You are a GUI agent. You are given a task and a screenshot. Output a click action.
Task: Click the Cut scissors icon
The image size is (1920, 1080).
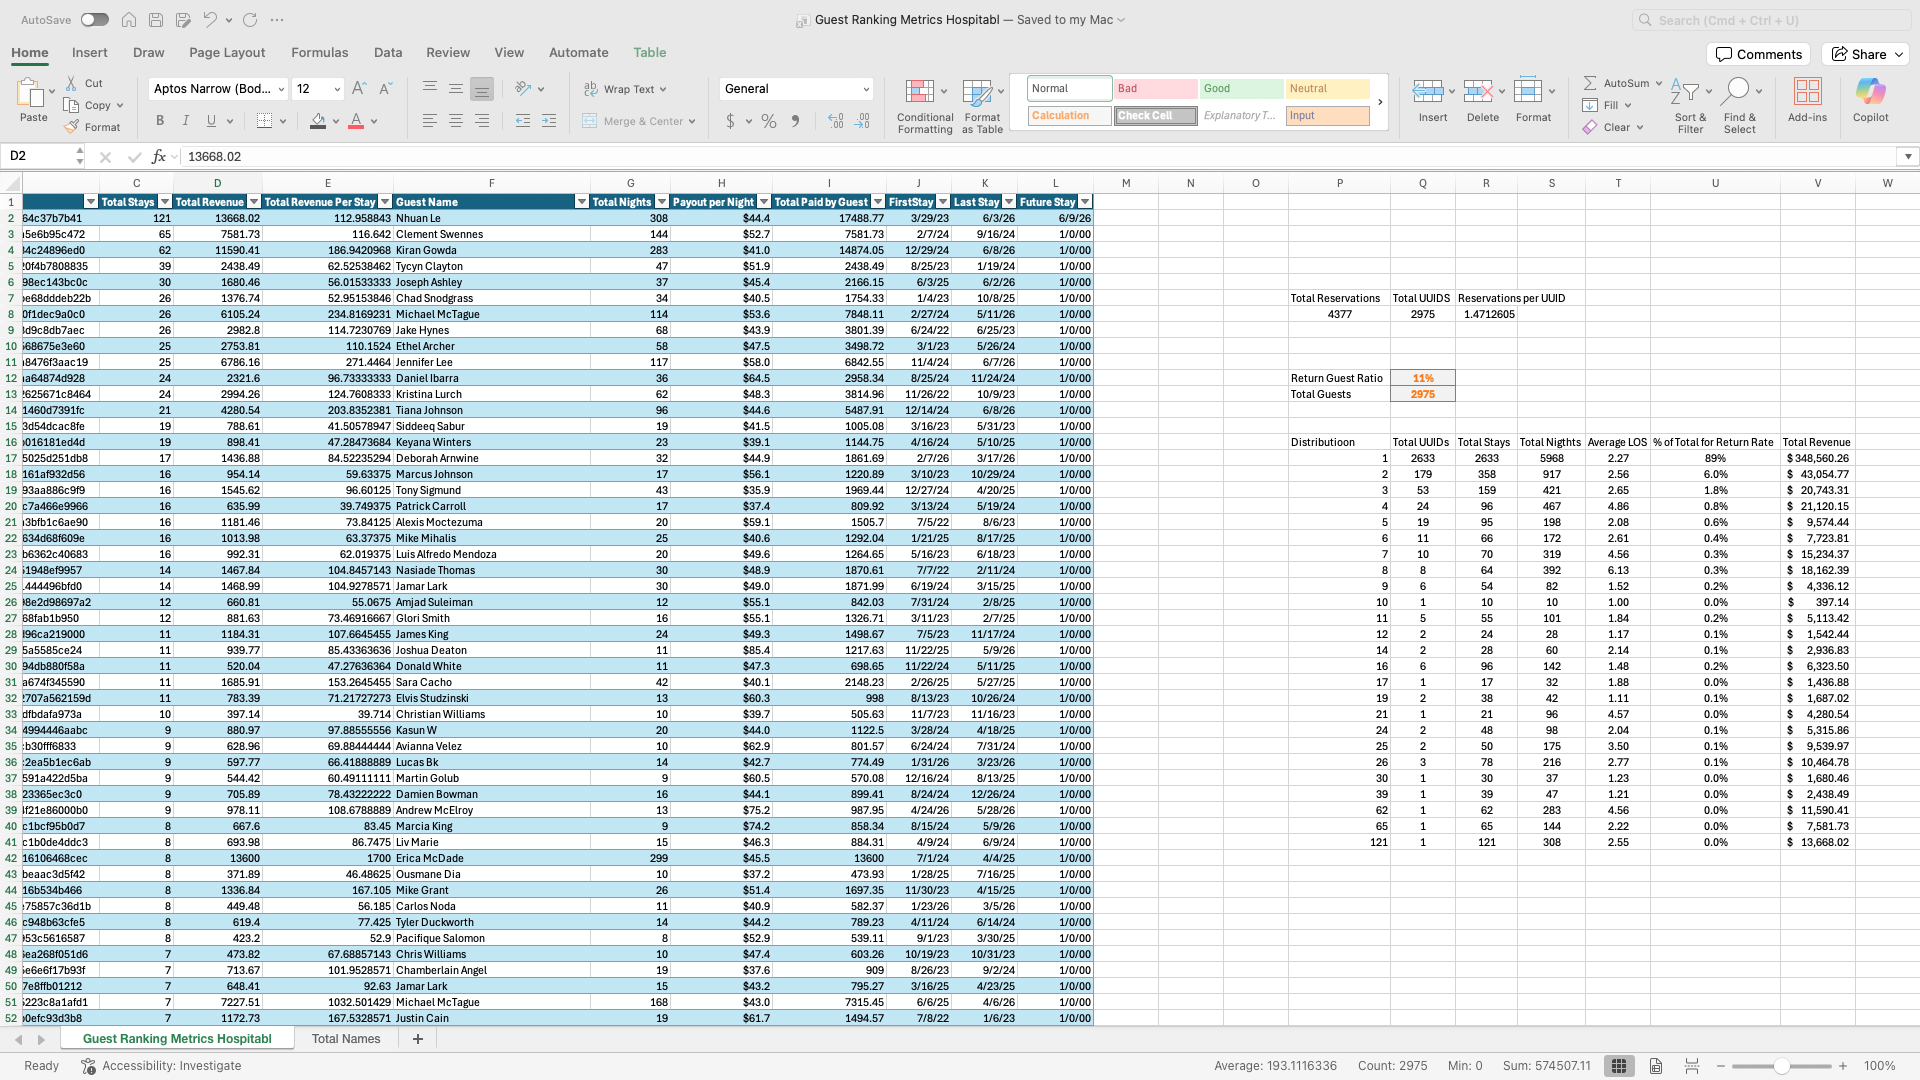coord(71,83)
